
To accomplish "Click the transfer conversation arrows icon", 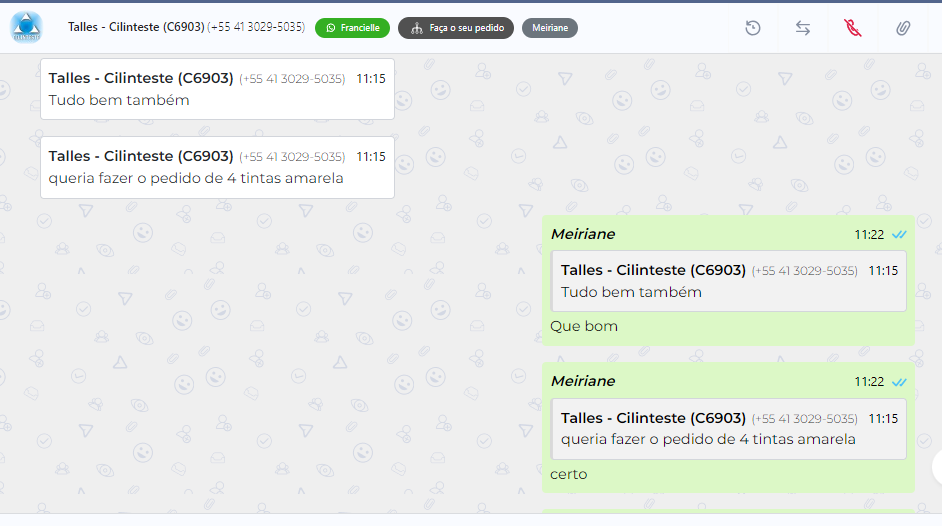I will pos(803,28).
